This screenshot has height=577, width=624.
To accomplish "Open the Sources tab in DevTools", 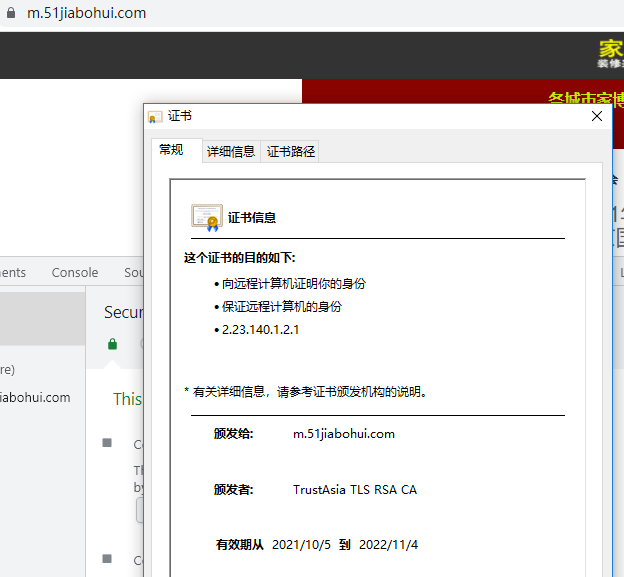I will (133, 272).
